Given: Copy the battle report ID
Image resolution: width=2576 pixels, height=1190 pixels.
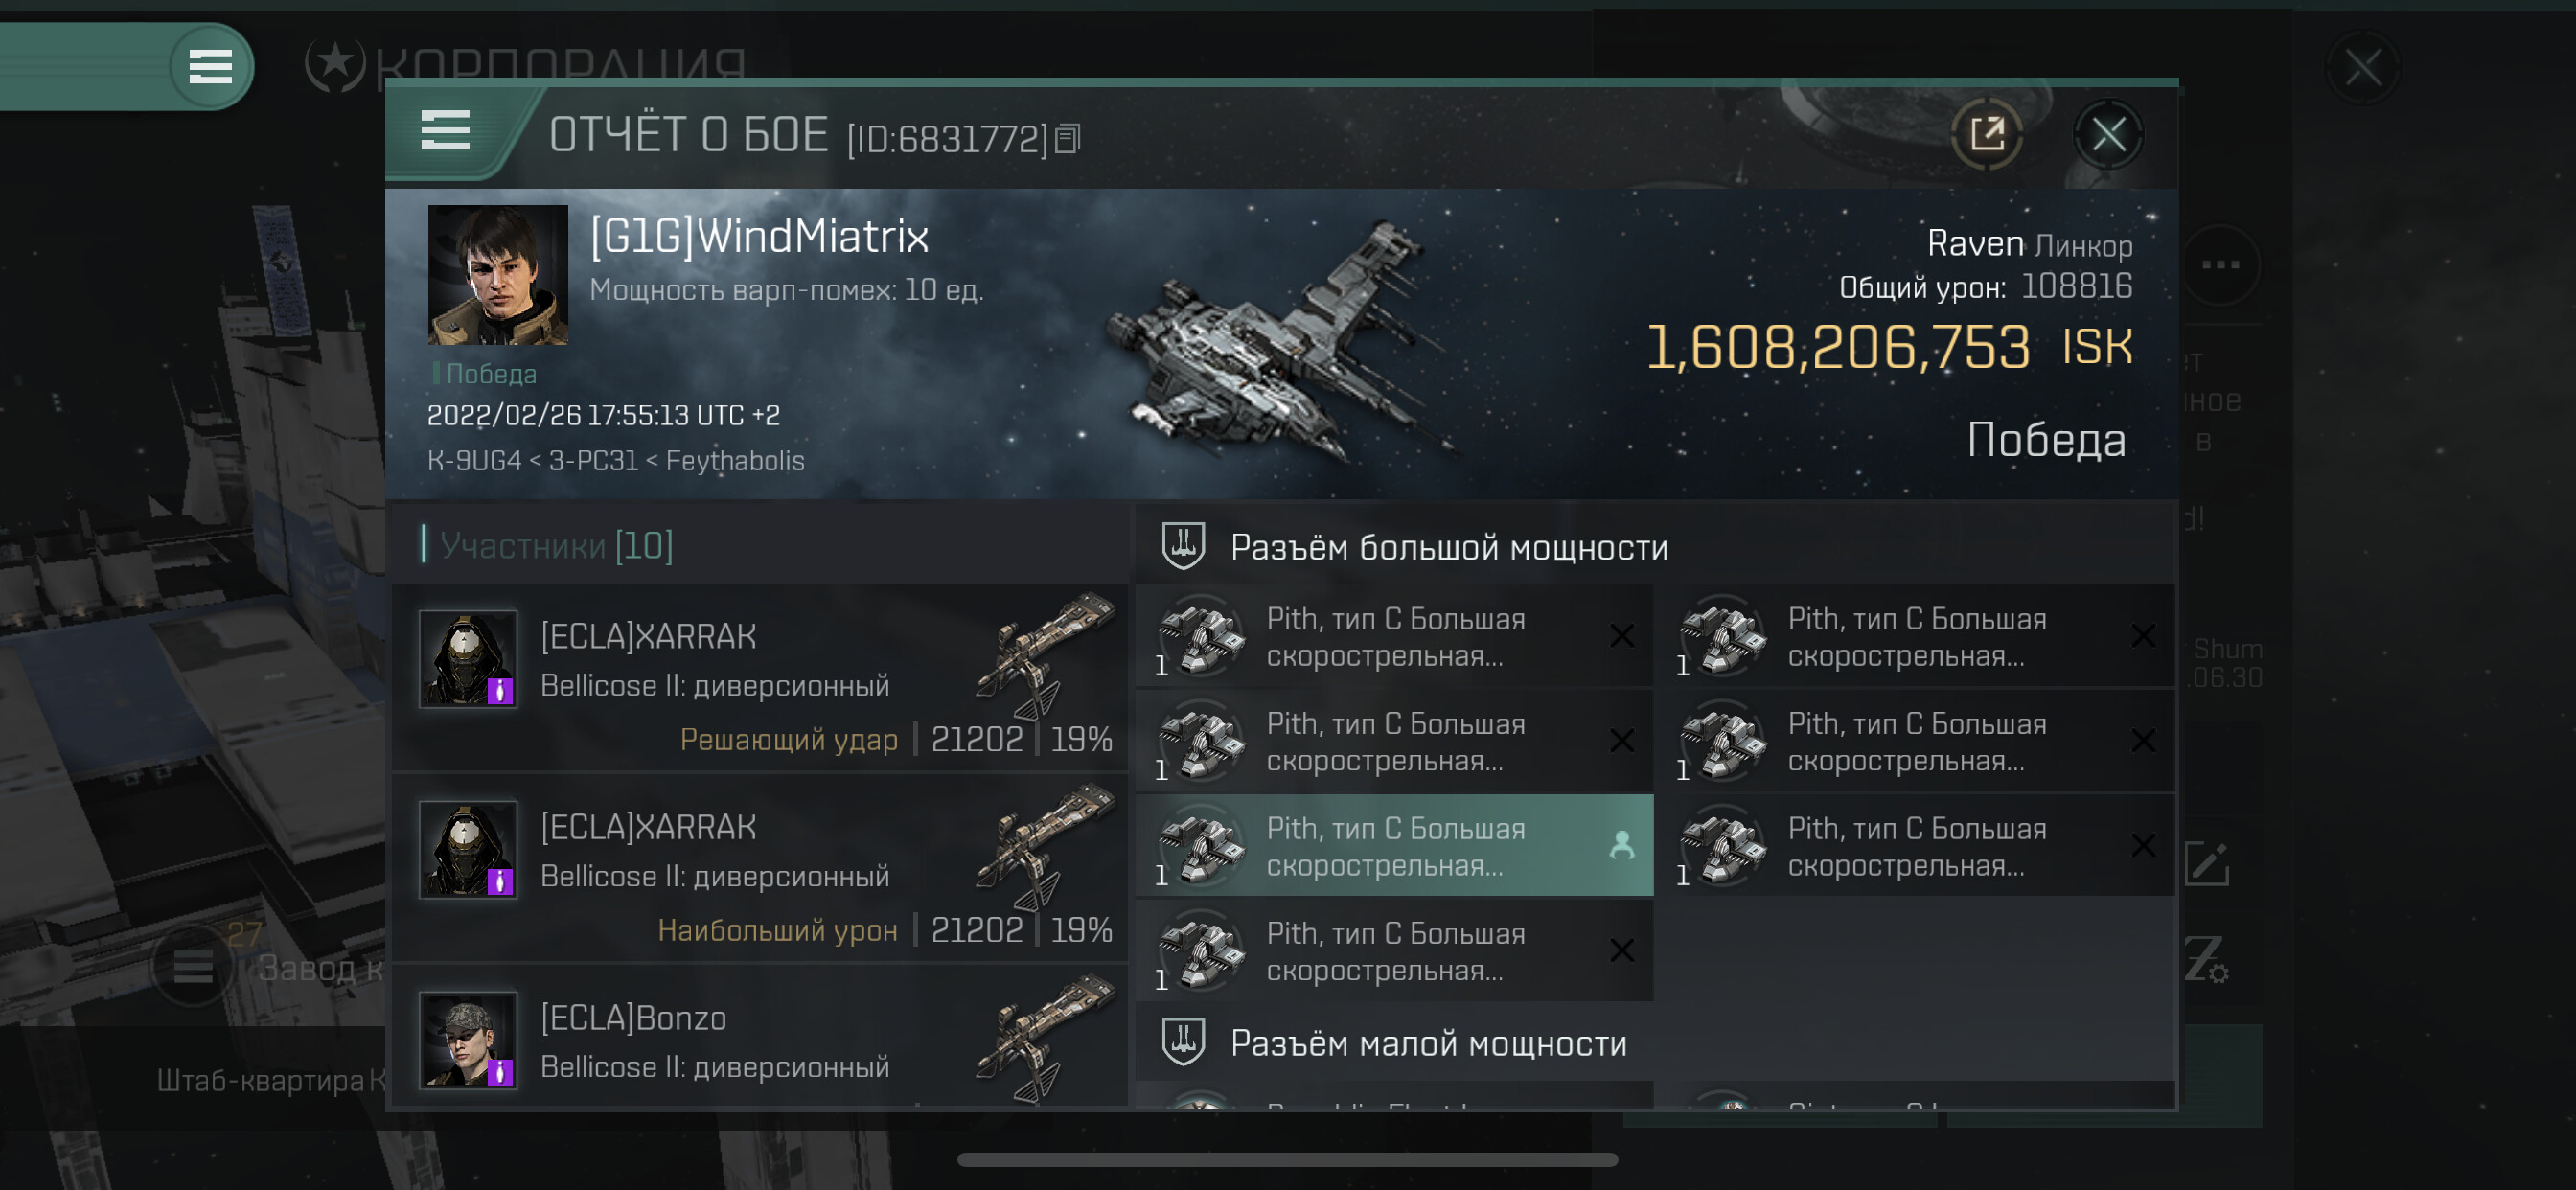Looking at the screenshot, I should [1068, 139].
